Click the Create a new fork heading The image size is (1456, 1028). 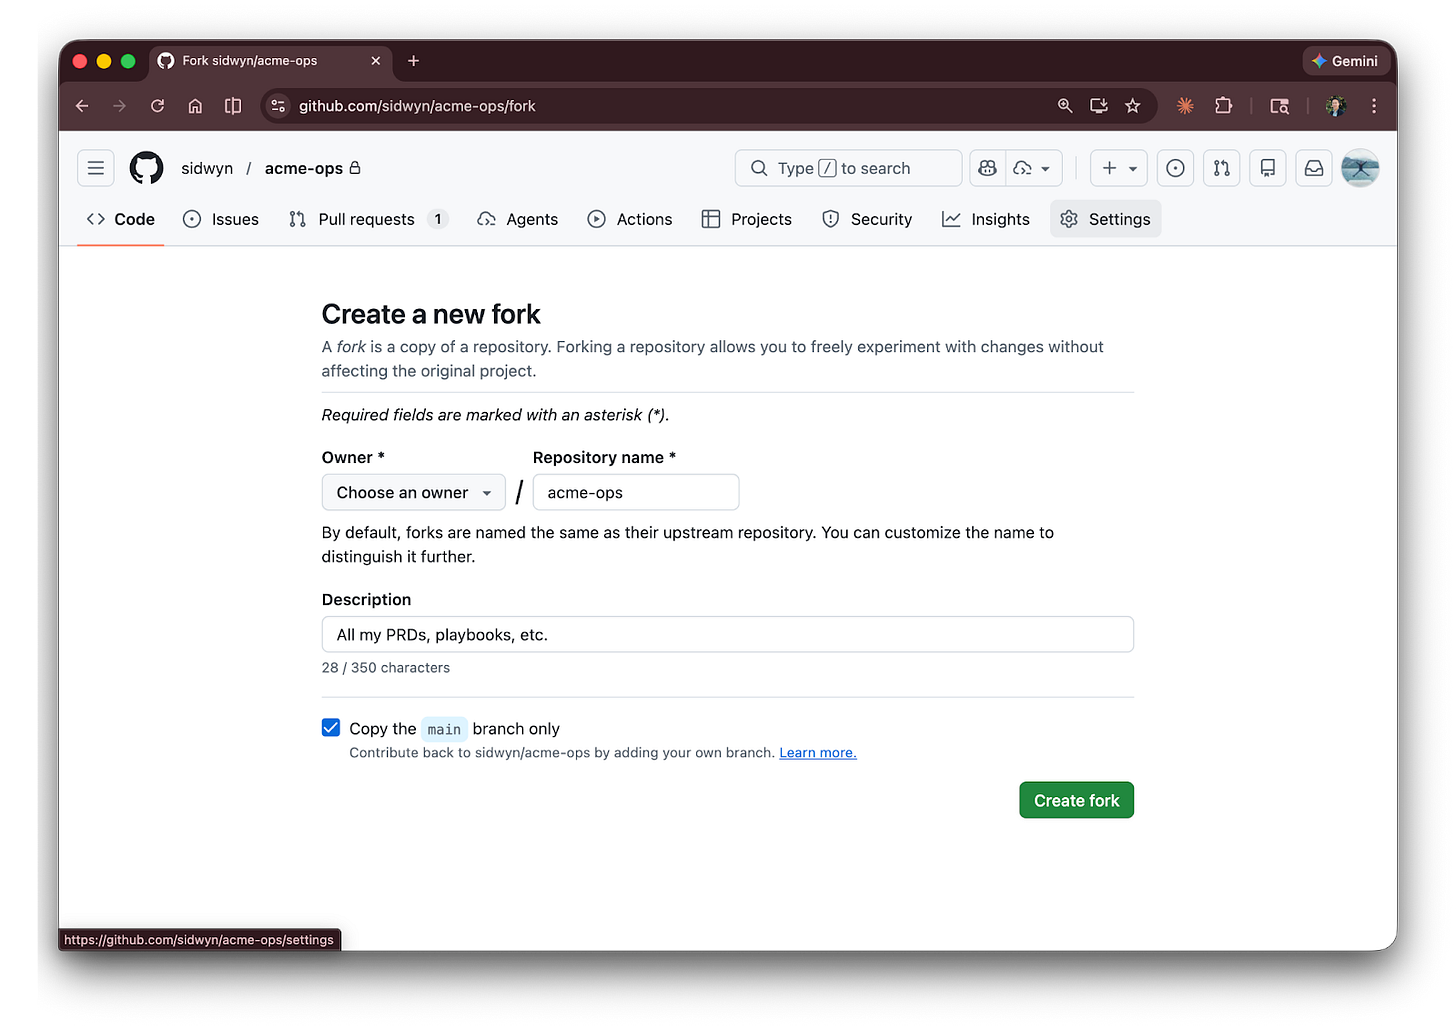(431, 314)
